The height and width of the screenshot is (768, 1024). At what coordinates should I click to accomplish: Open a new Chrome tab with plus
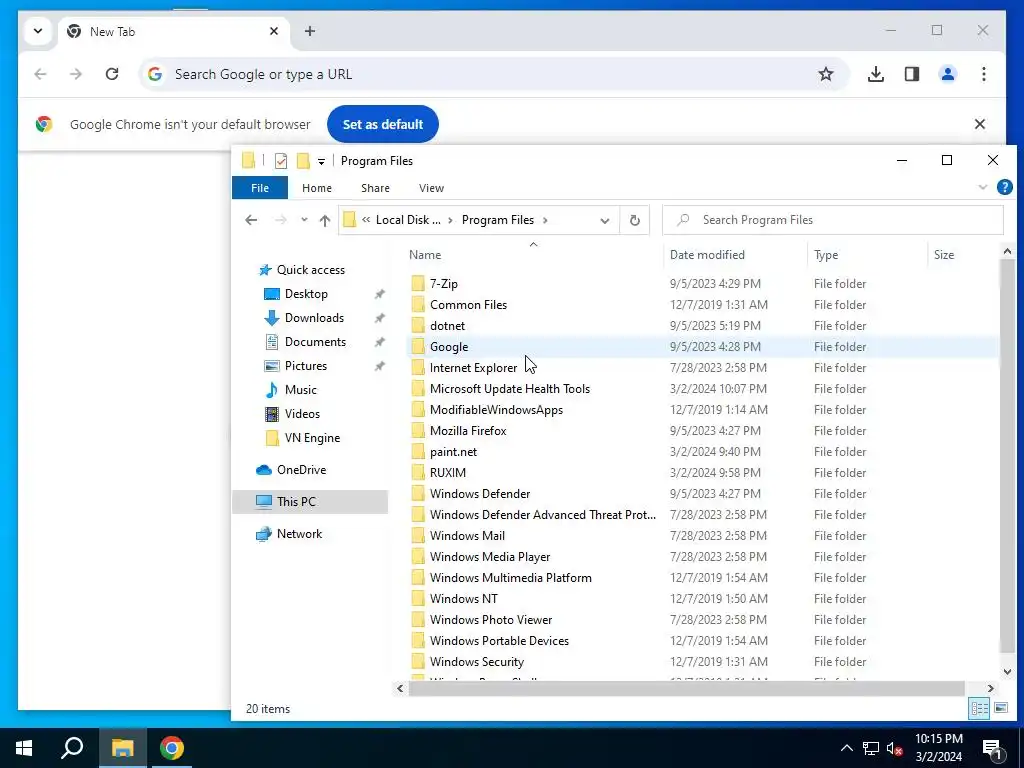[x=310, y=31]
